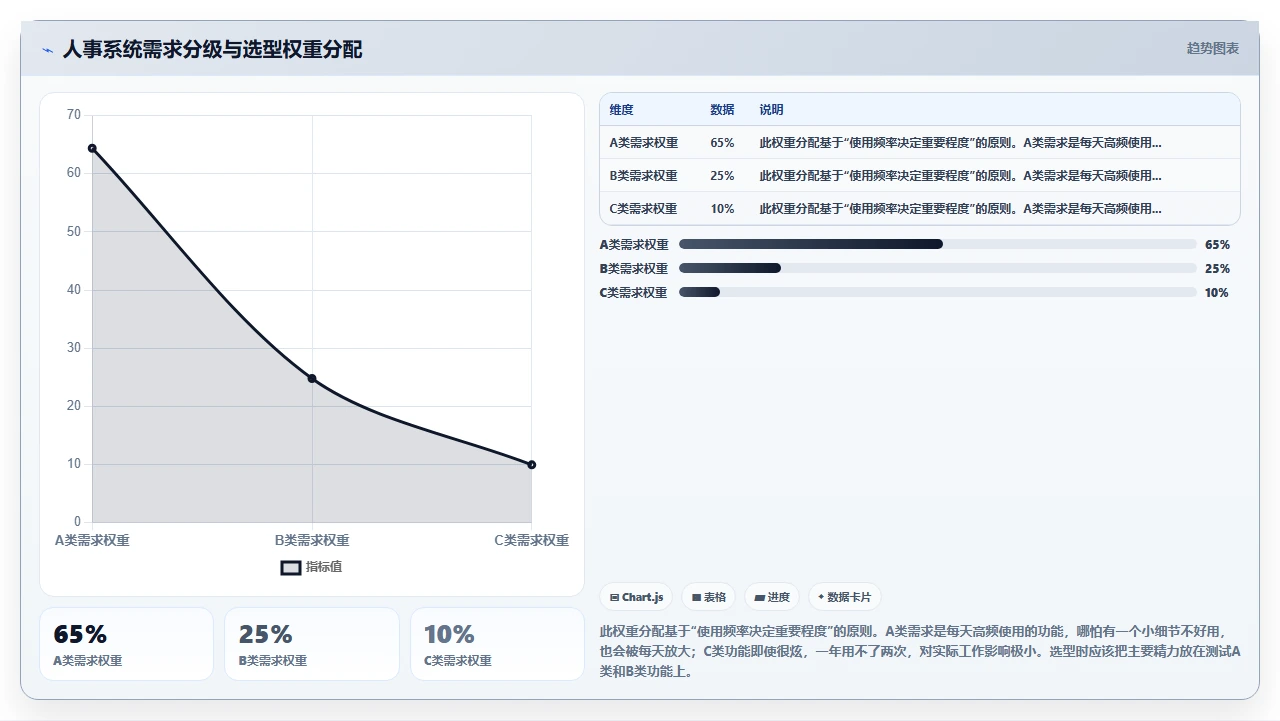
Task: Click the B类需求权重 x-axis label
Action: [x=312, y=541]
